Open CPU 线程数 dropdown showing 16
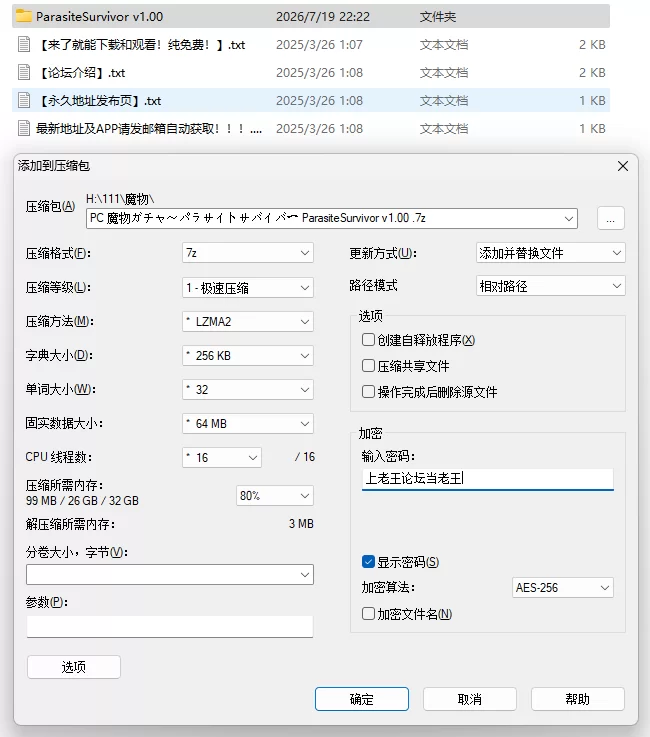This screenshot has width=650, height=737. pos(222,457)
